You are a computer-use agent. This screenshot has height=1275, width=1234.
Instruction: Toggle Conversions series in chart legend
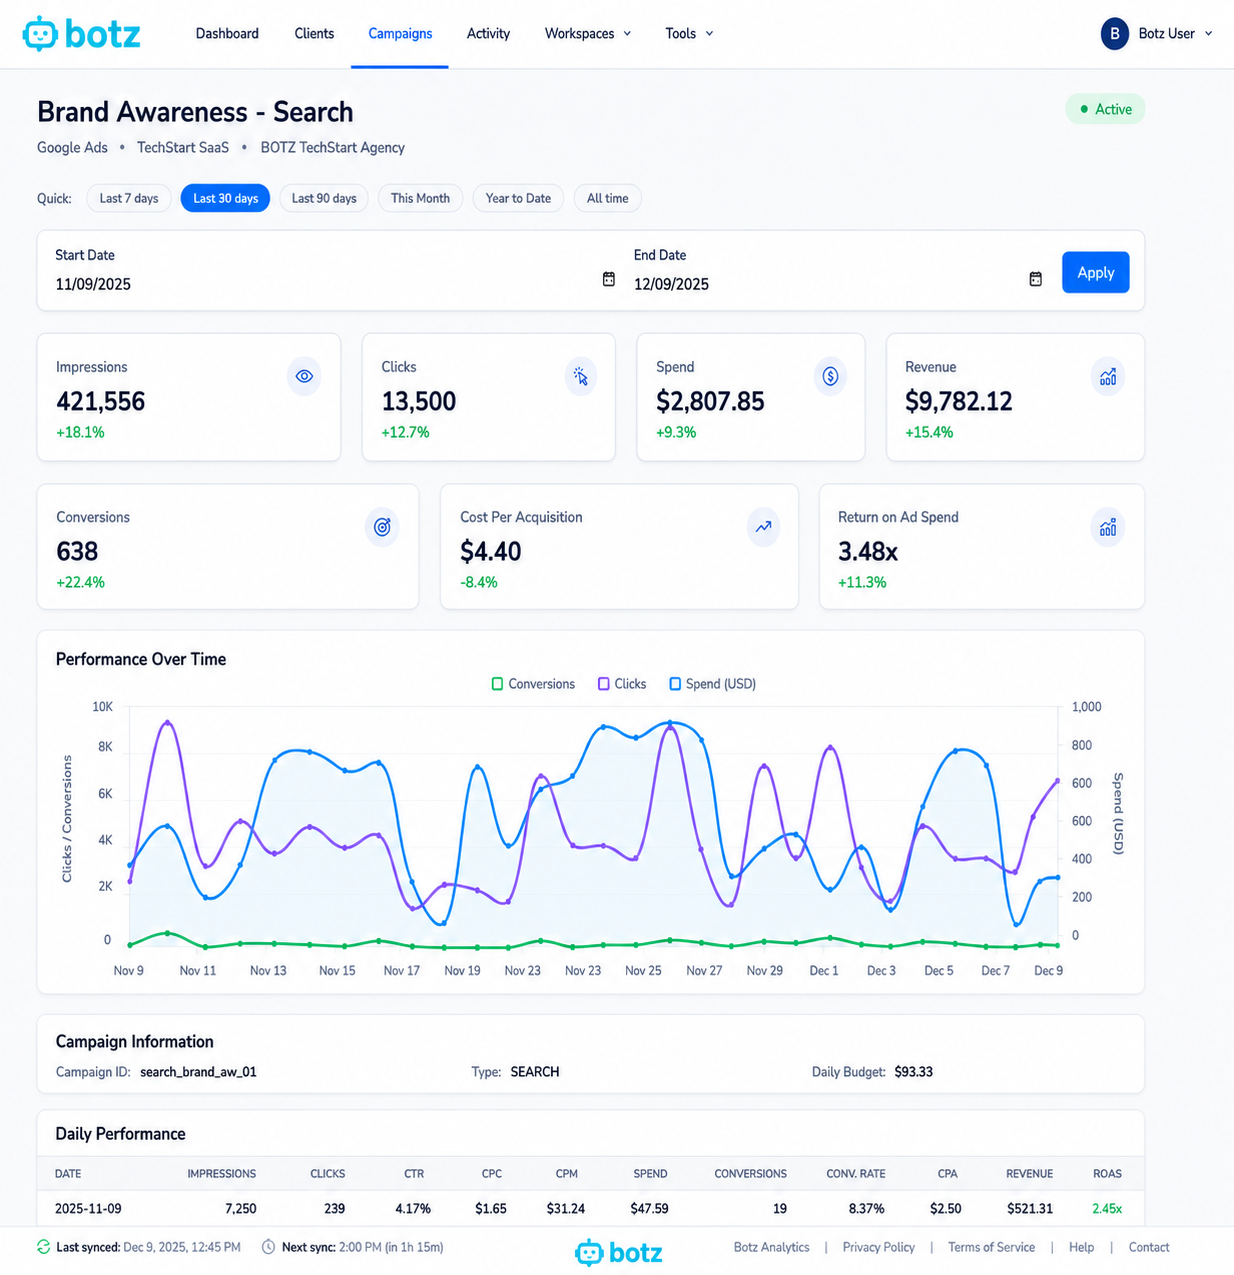click(x=533, y=684)
